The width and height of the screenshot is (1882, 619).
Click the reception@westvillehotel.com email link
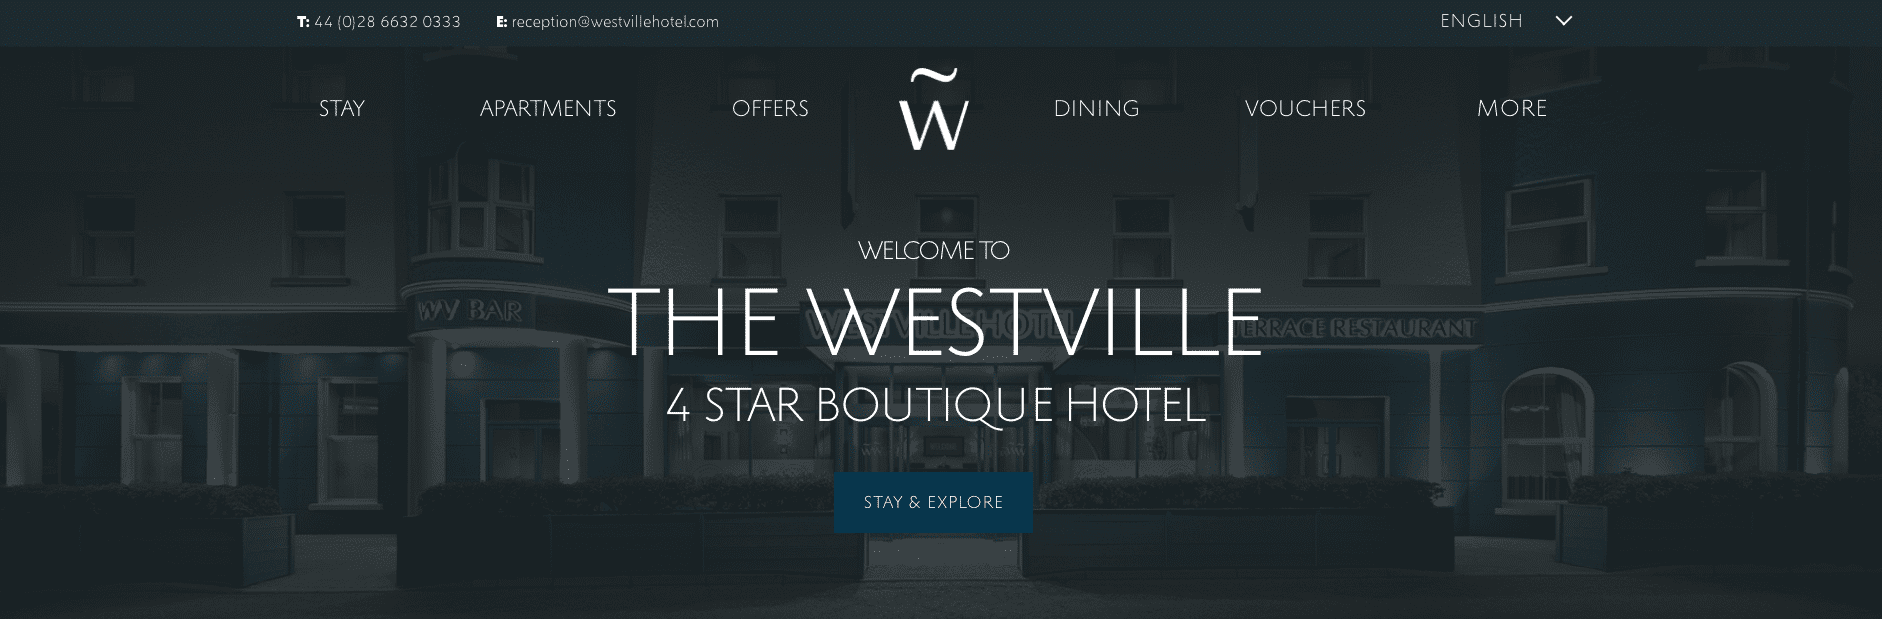click(x=615, y=22)
